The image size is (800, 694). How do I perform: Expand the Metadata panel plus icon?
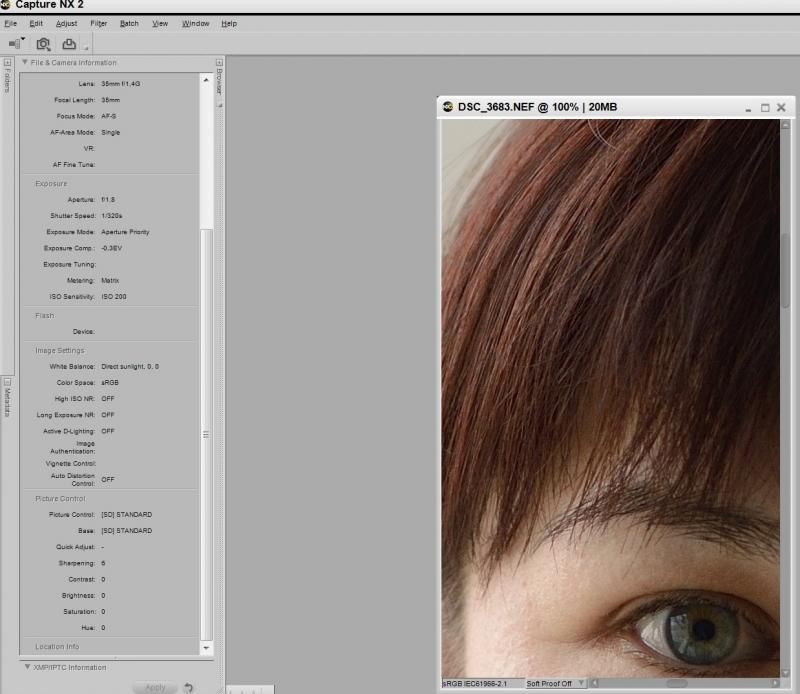(7, 382)
